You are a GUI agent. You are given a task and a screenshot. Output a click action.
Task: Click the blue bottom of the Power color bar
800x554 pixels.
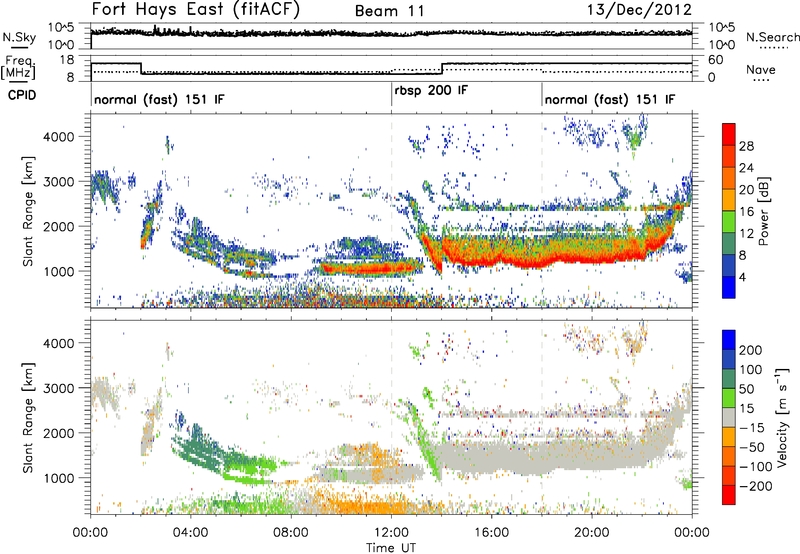(x=729, y=288)
